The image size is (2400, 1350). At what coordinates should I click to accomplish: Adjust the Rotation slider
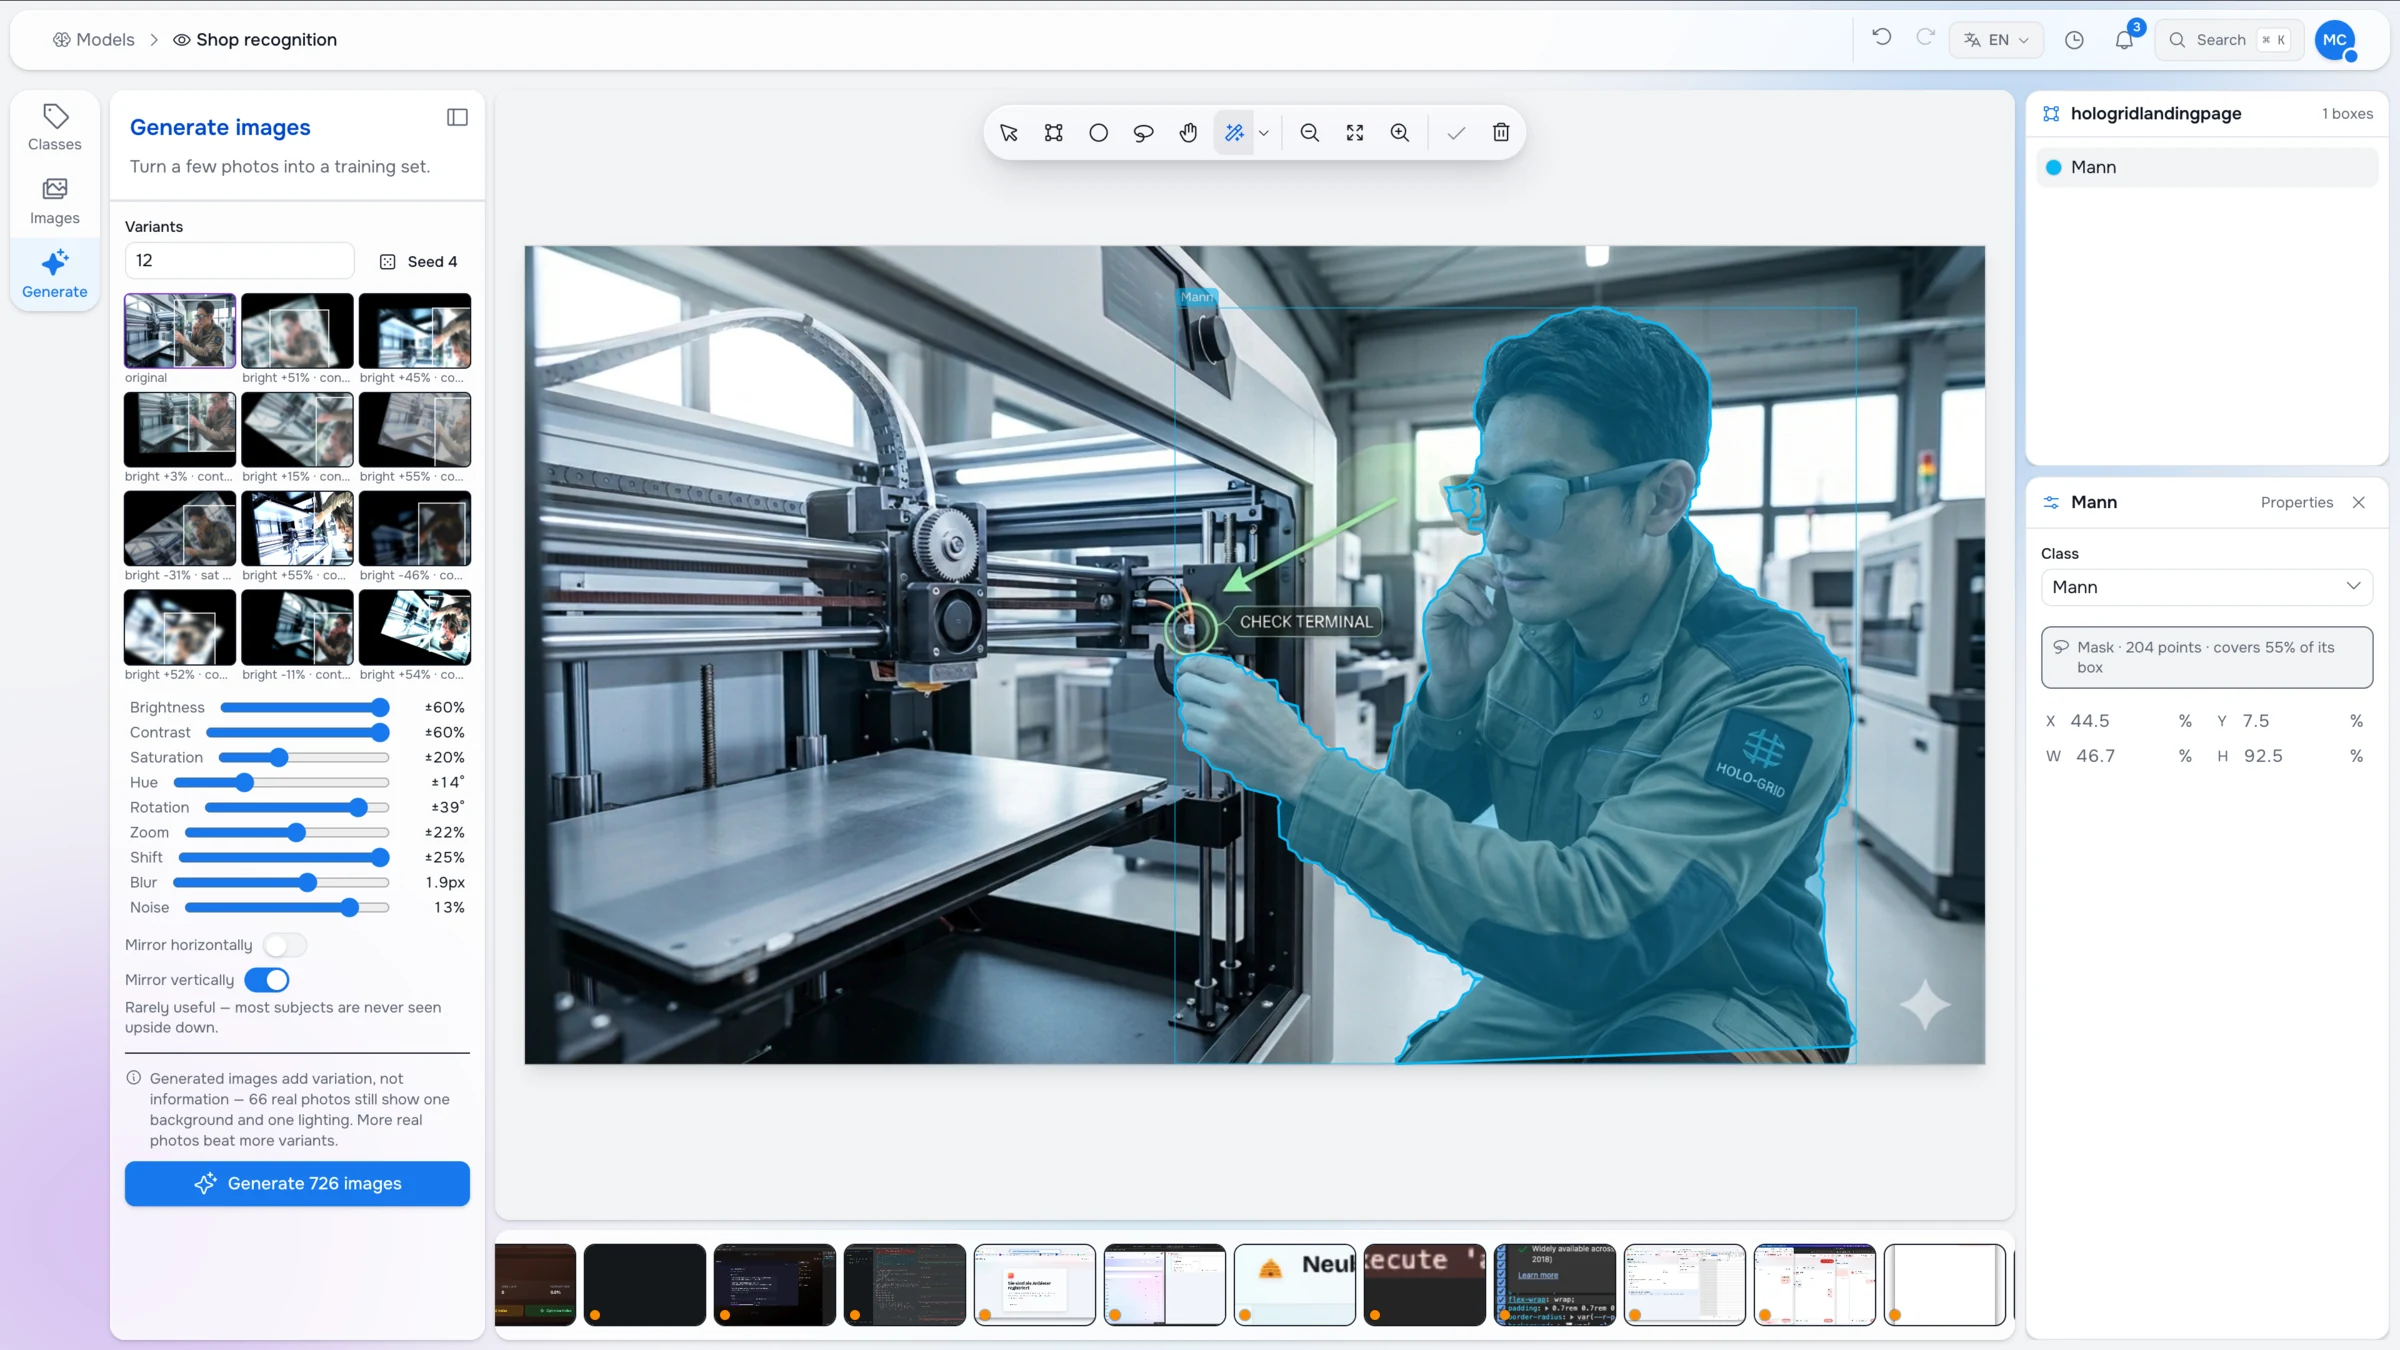coord(297,807)
